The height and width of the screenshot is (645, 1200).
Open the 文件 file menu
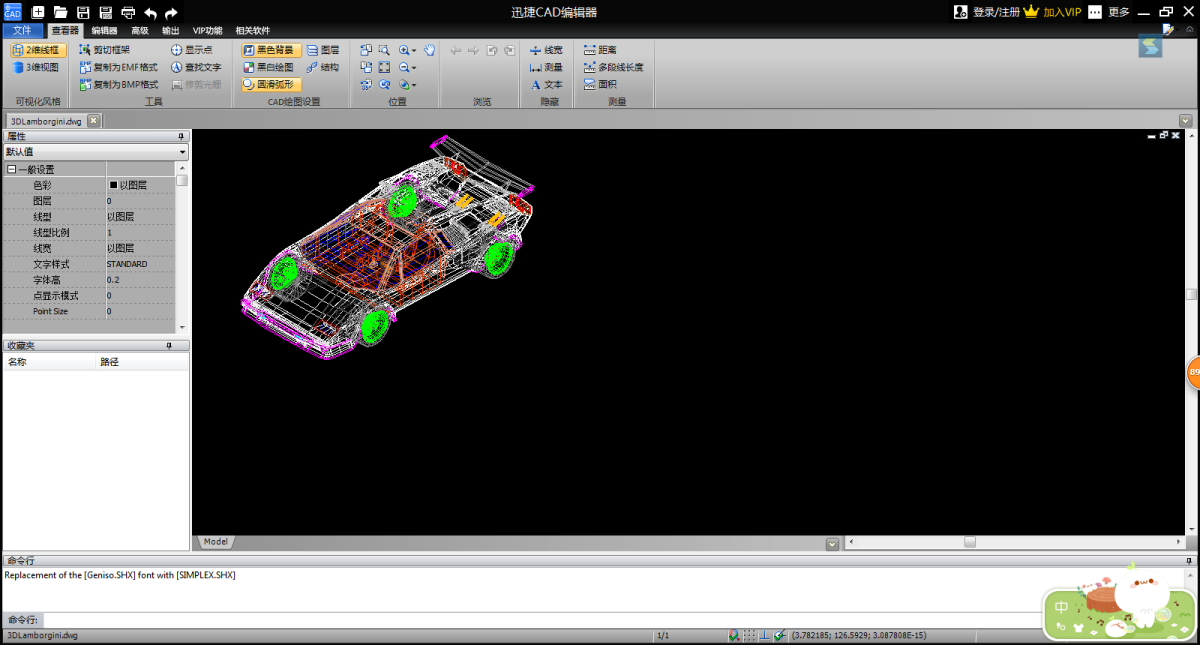coord(22,31)
